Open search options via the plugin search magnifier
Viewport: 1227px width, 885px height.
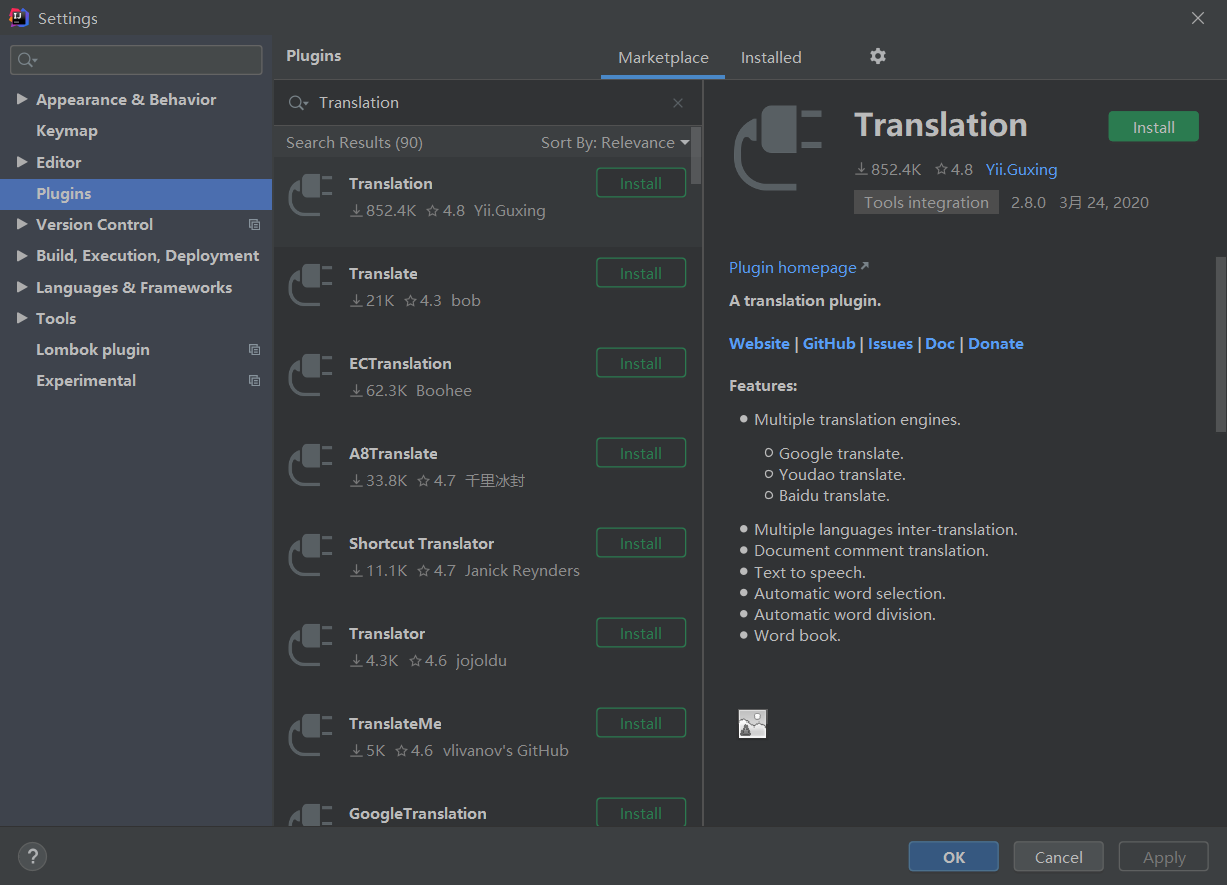tap(298, 103)
